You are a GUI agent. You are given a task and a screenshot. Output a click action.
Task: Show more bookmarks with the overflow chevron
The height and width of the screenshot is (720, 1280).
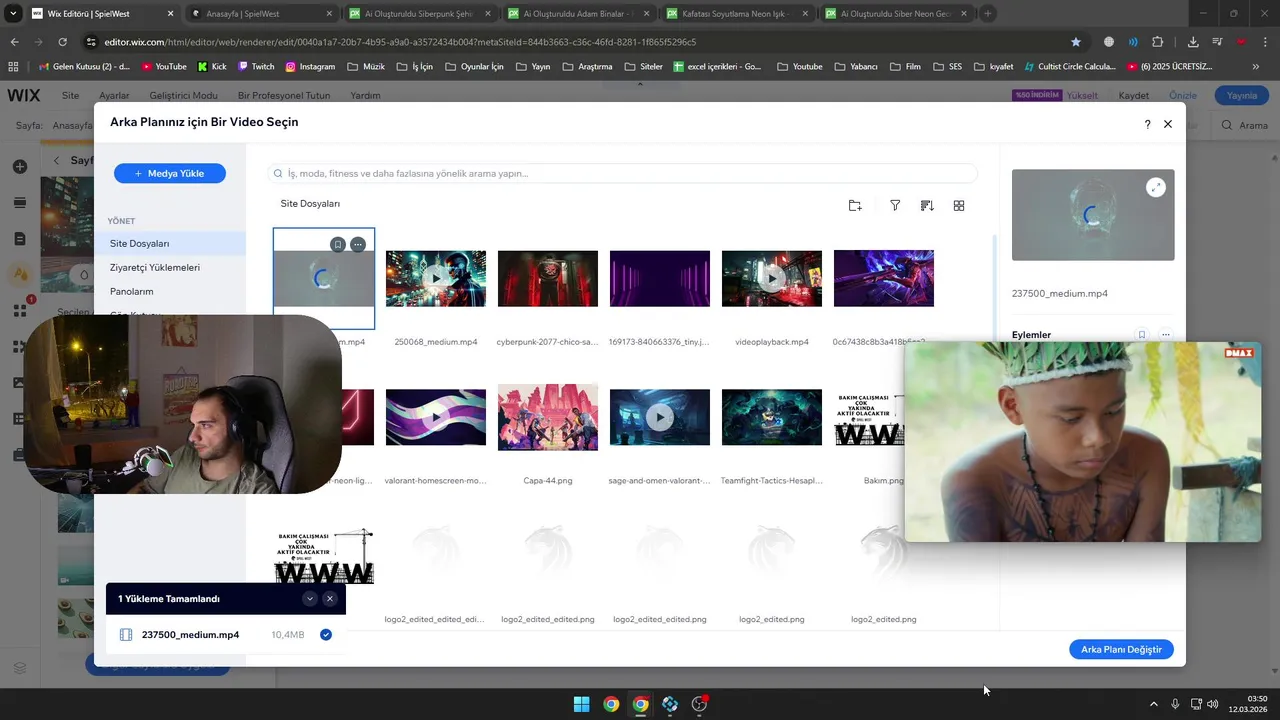1256,66
